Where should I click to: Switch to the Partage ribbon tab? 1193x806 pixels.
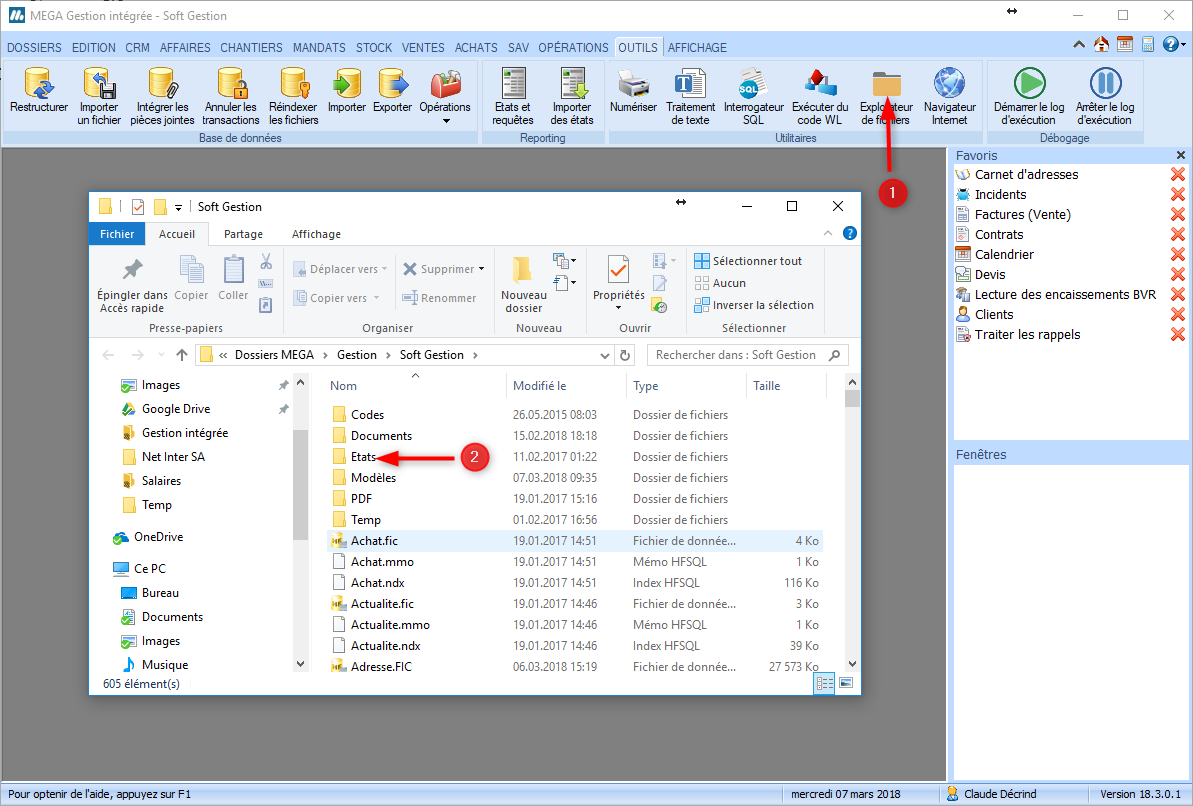point(243,234)
